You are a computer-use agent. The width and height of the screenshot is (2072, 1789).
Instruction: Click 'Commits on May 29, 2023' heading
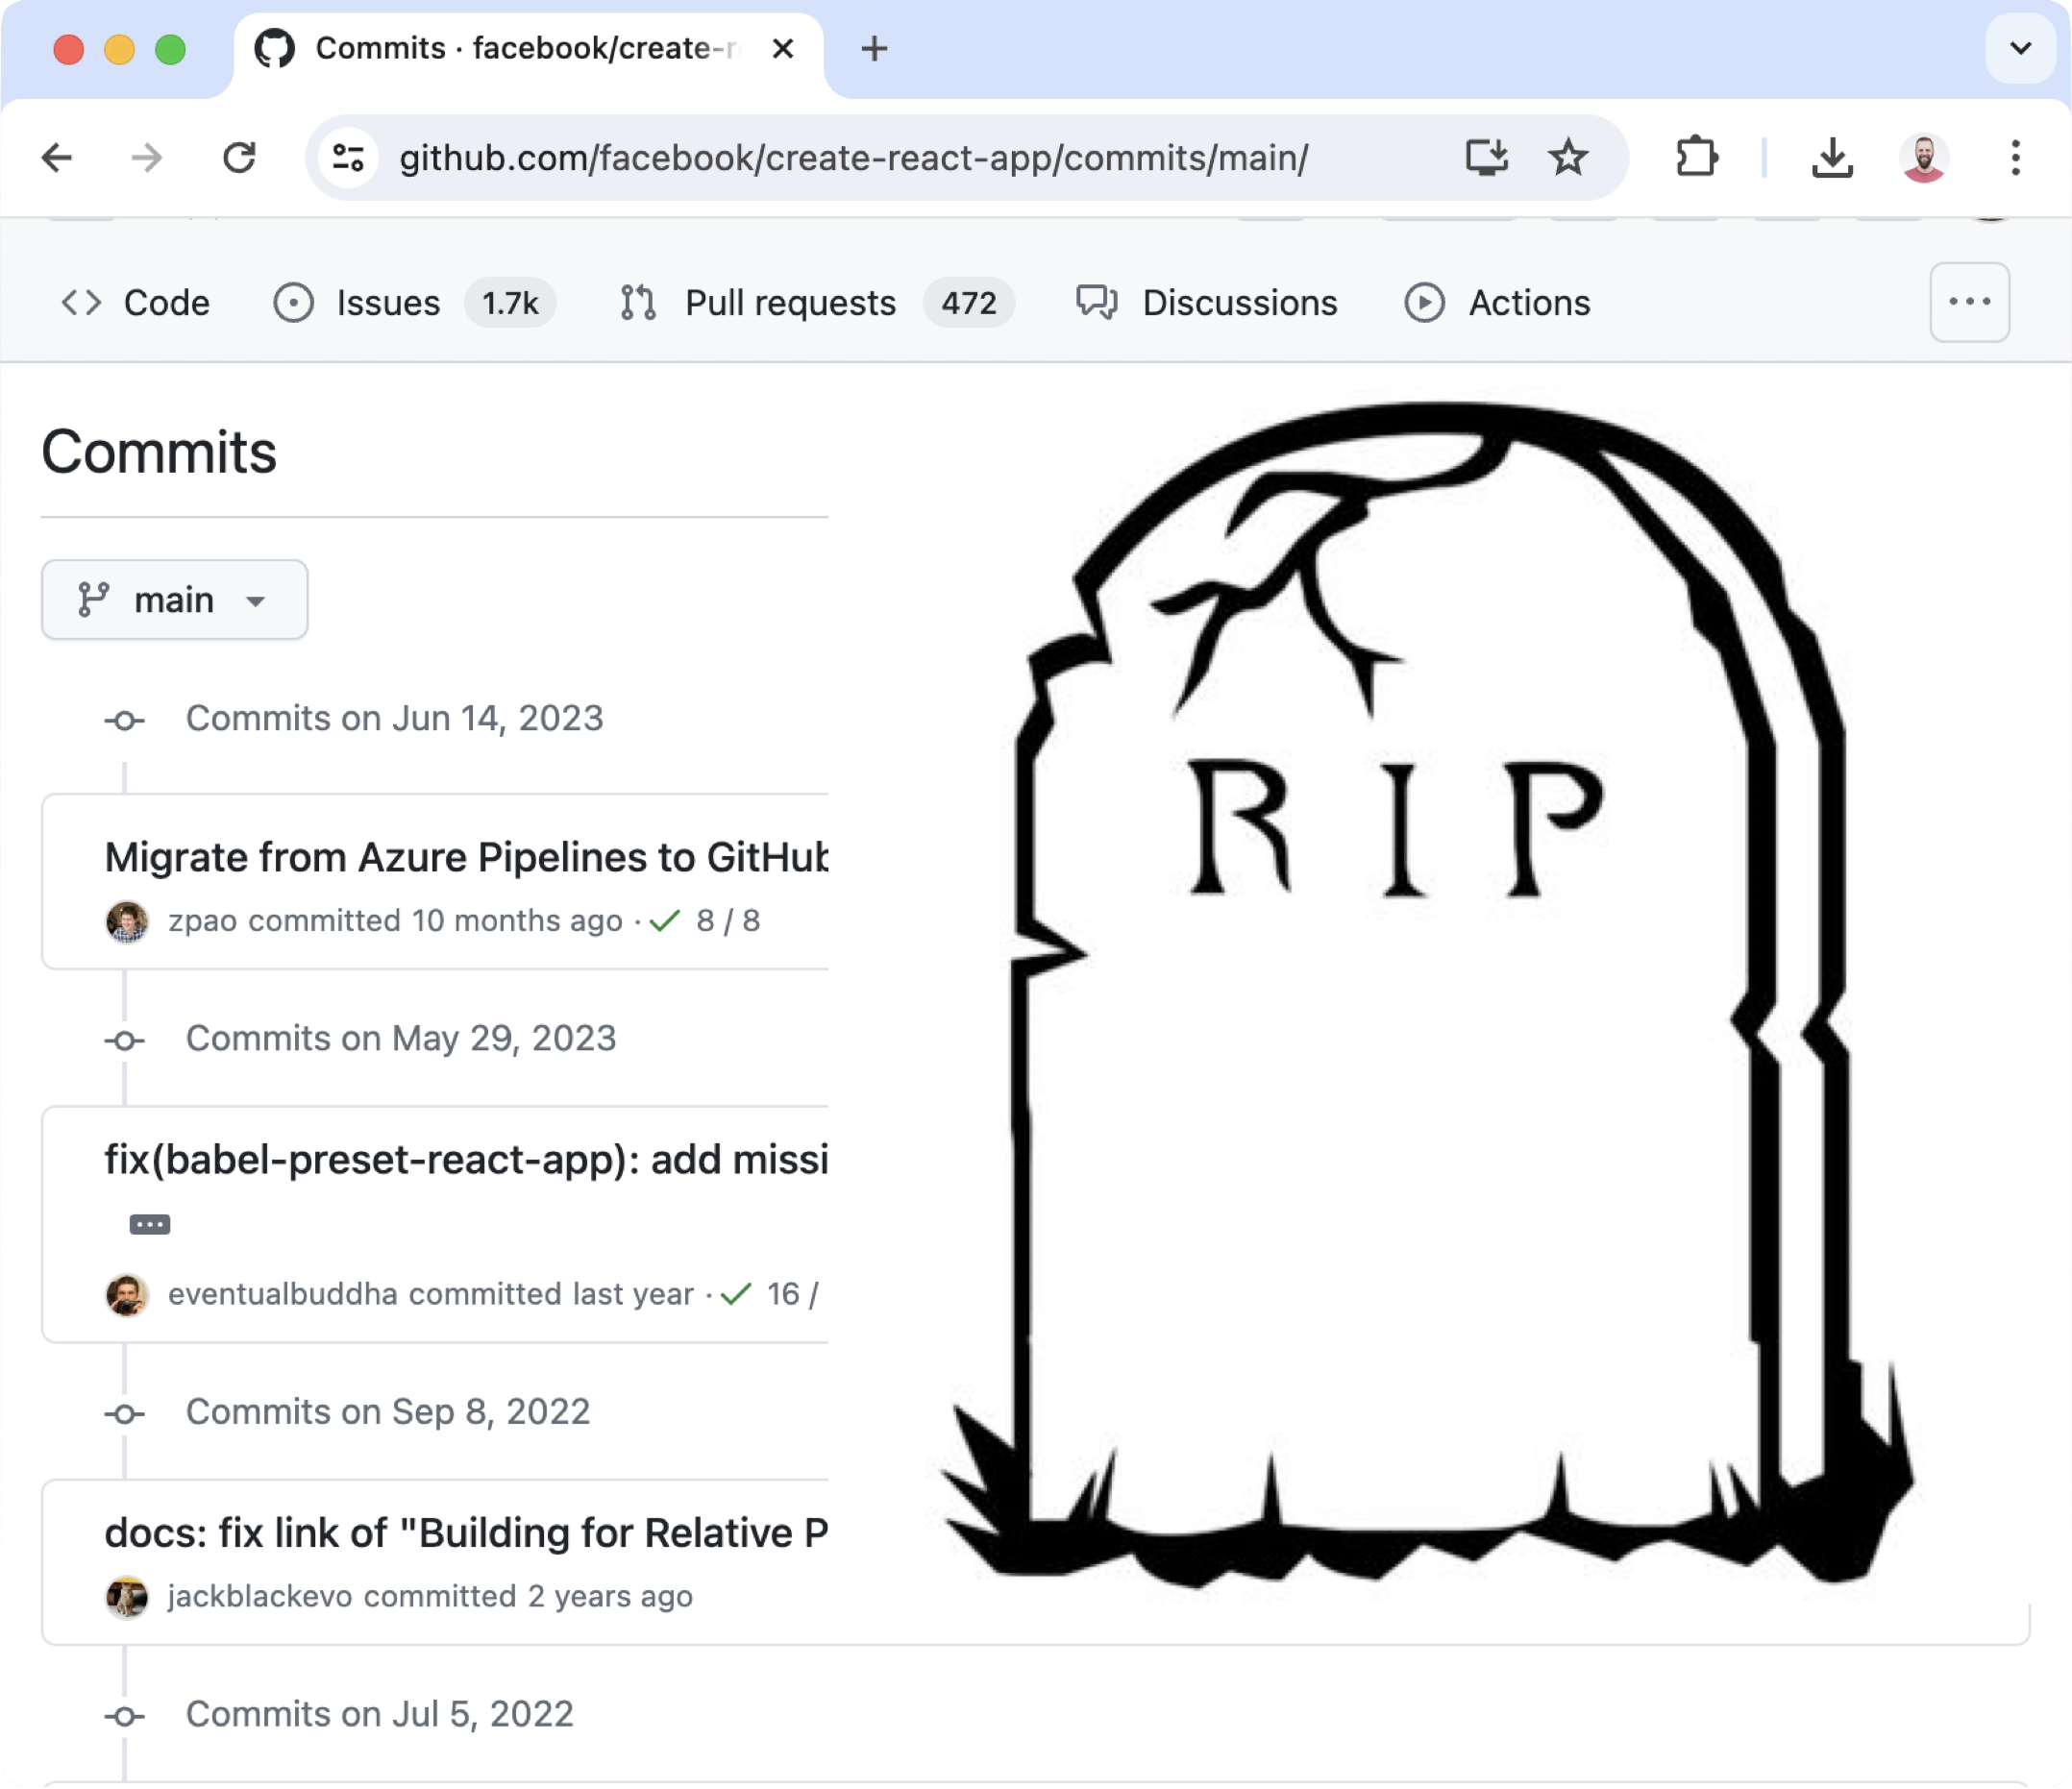(x=401, y=1039)
